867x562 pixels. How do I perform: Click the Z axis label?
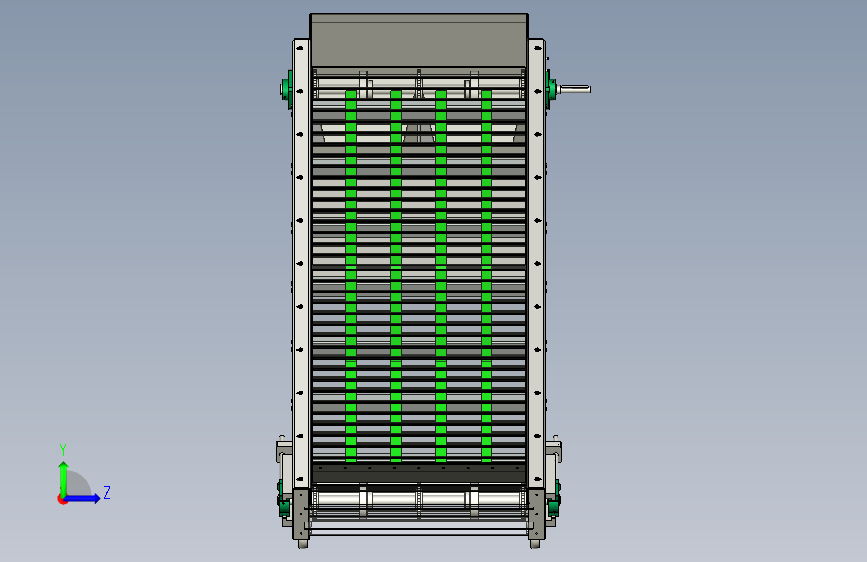[107, 492]
